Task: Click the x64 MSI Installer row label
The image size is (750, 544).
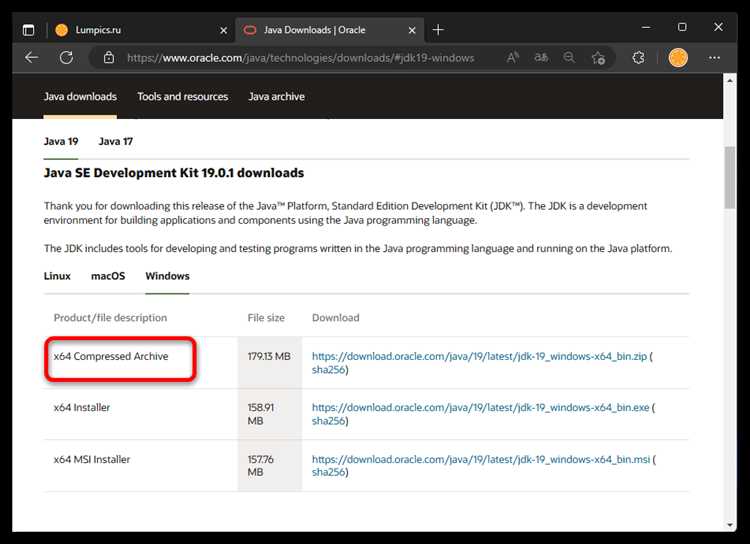Action: (x=92, y=459)
